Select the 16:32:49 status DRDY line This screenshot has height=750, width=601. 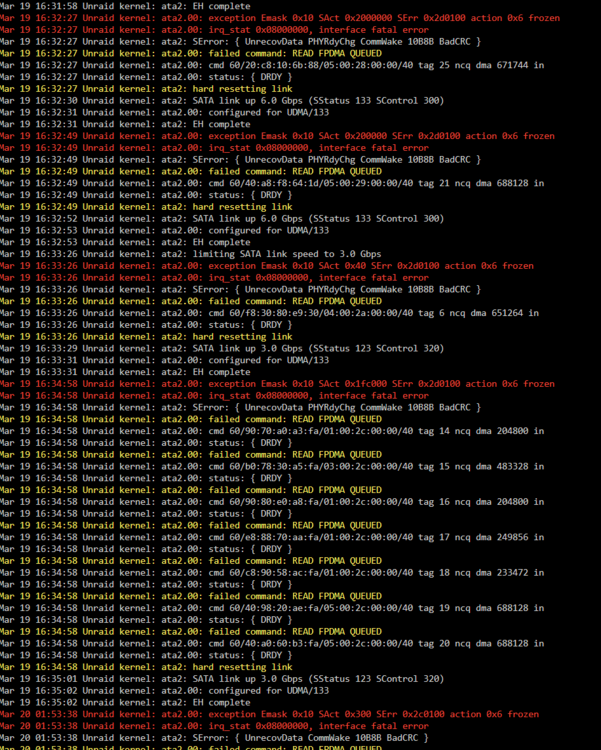(x=146, y=195)
